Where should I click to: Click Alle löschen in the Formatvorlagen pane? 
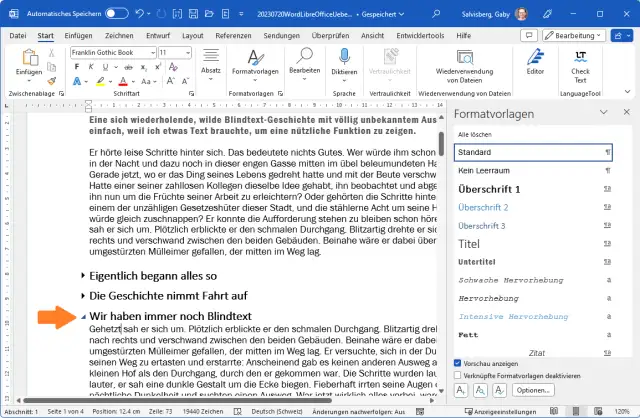[x=475, y=133]
